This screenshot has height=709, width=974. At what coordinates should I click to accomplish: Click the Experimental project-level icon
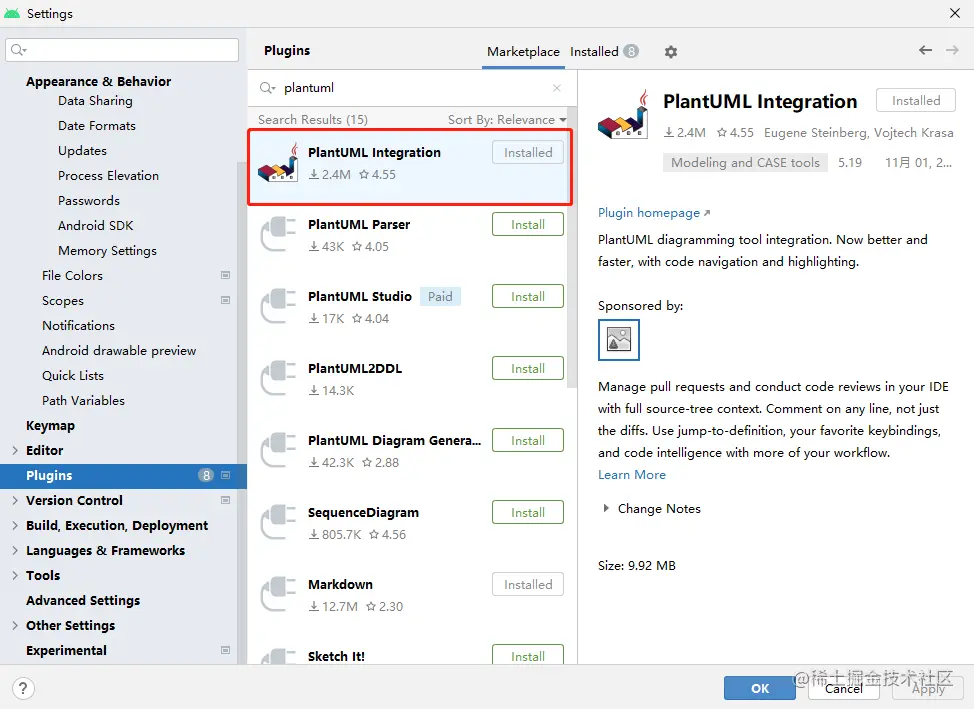point(225,651)
